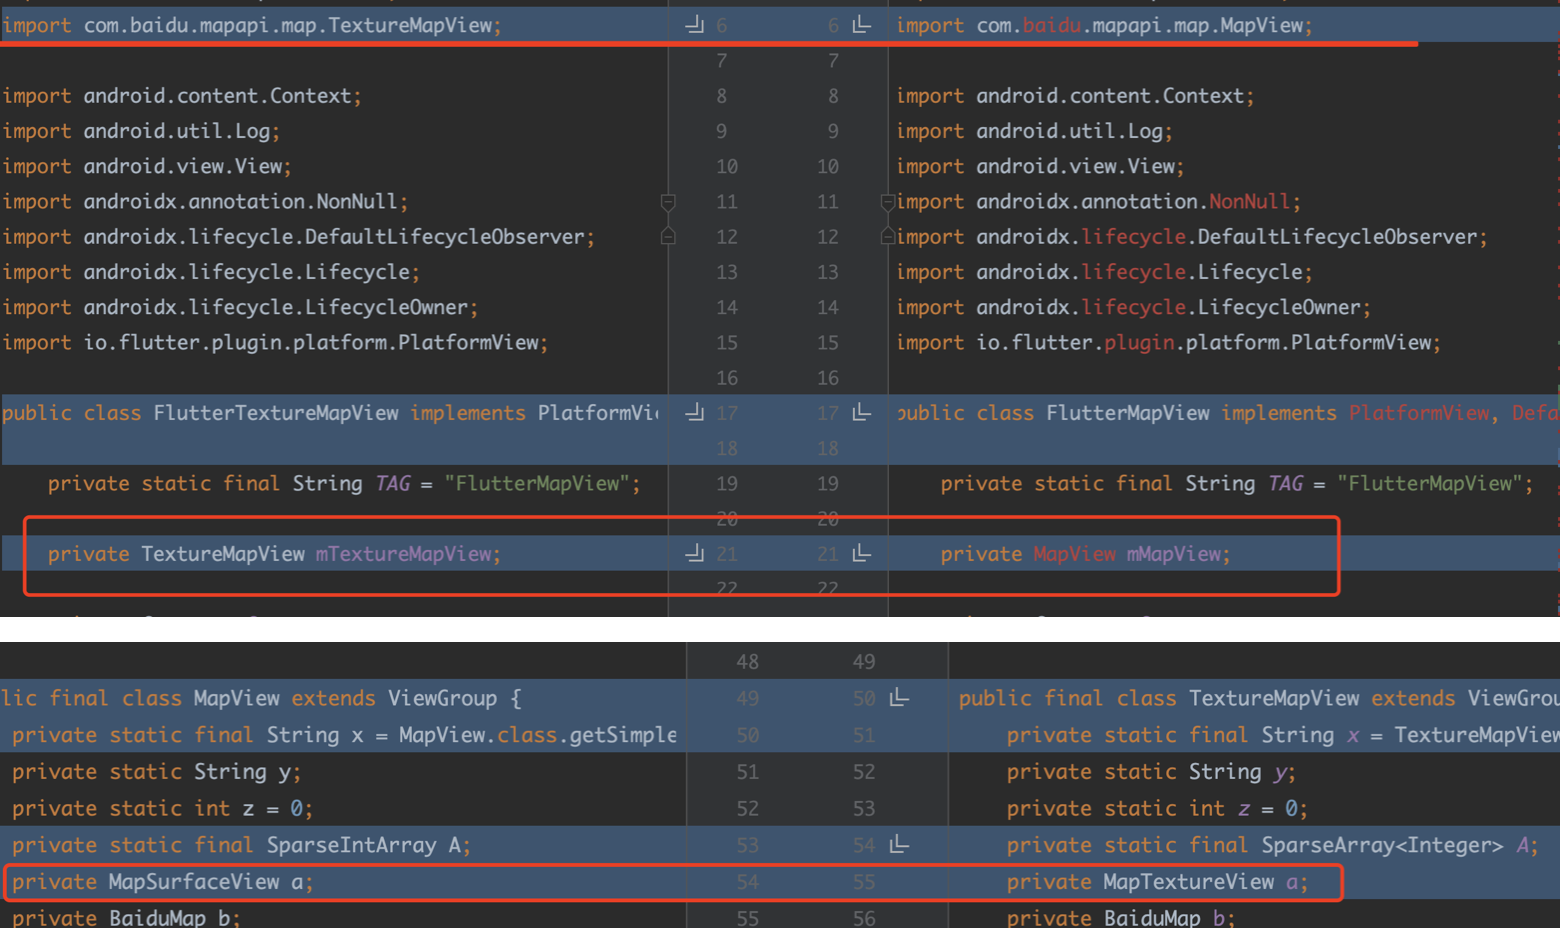
Task: Click 'private TextureMapView mTextureMapView;' line
Action: [274, 554]
